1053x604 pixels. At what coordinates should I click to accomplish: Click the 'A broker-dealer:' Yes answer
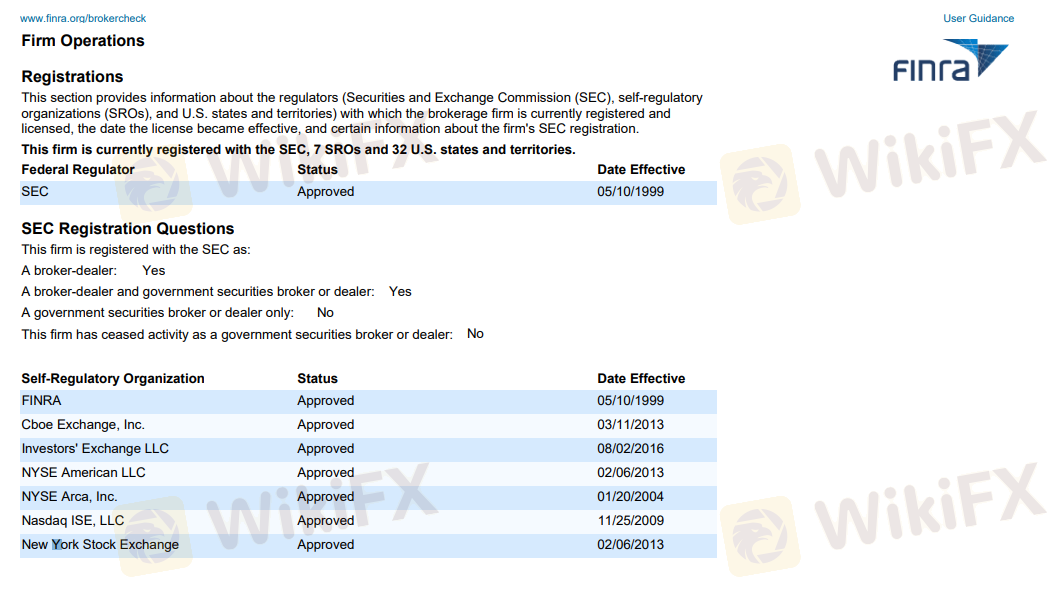pos(154,271)
